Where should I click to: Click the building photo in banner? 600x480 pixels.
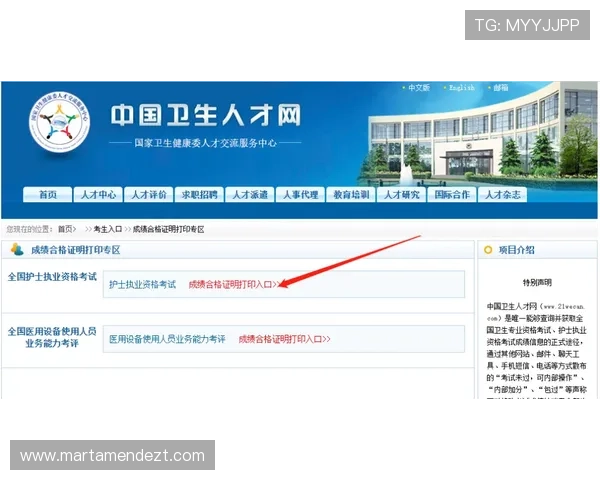coord(478,134)
